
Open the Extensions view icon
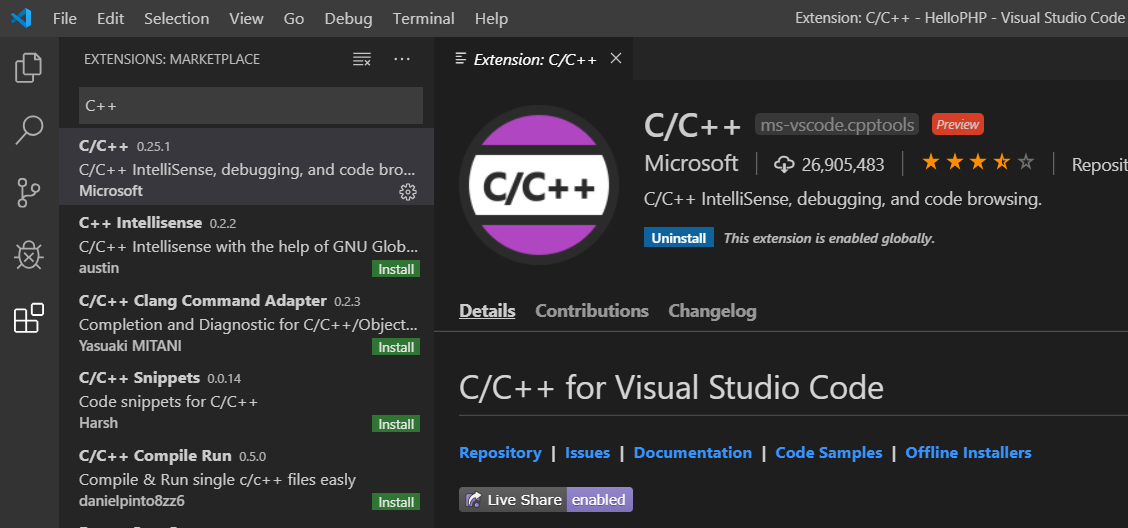tap(29, 318)
